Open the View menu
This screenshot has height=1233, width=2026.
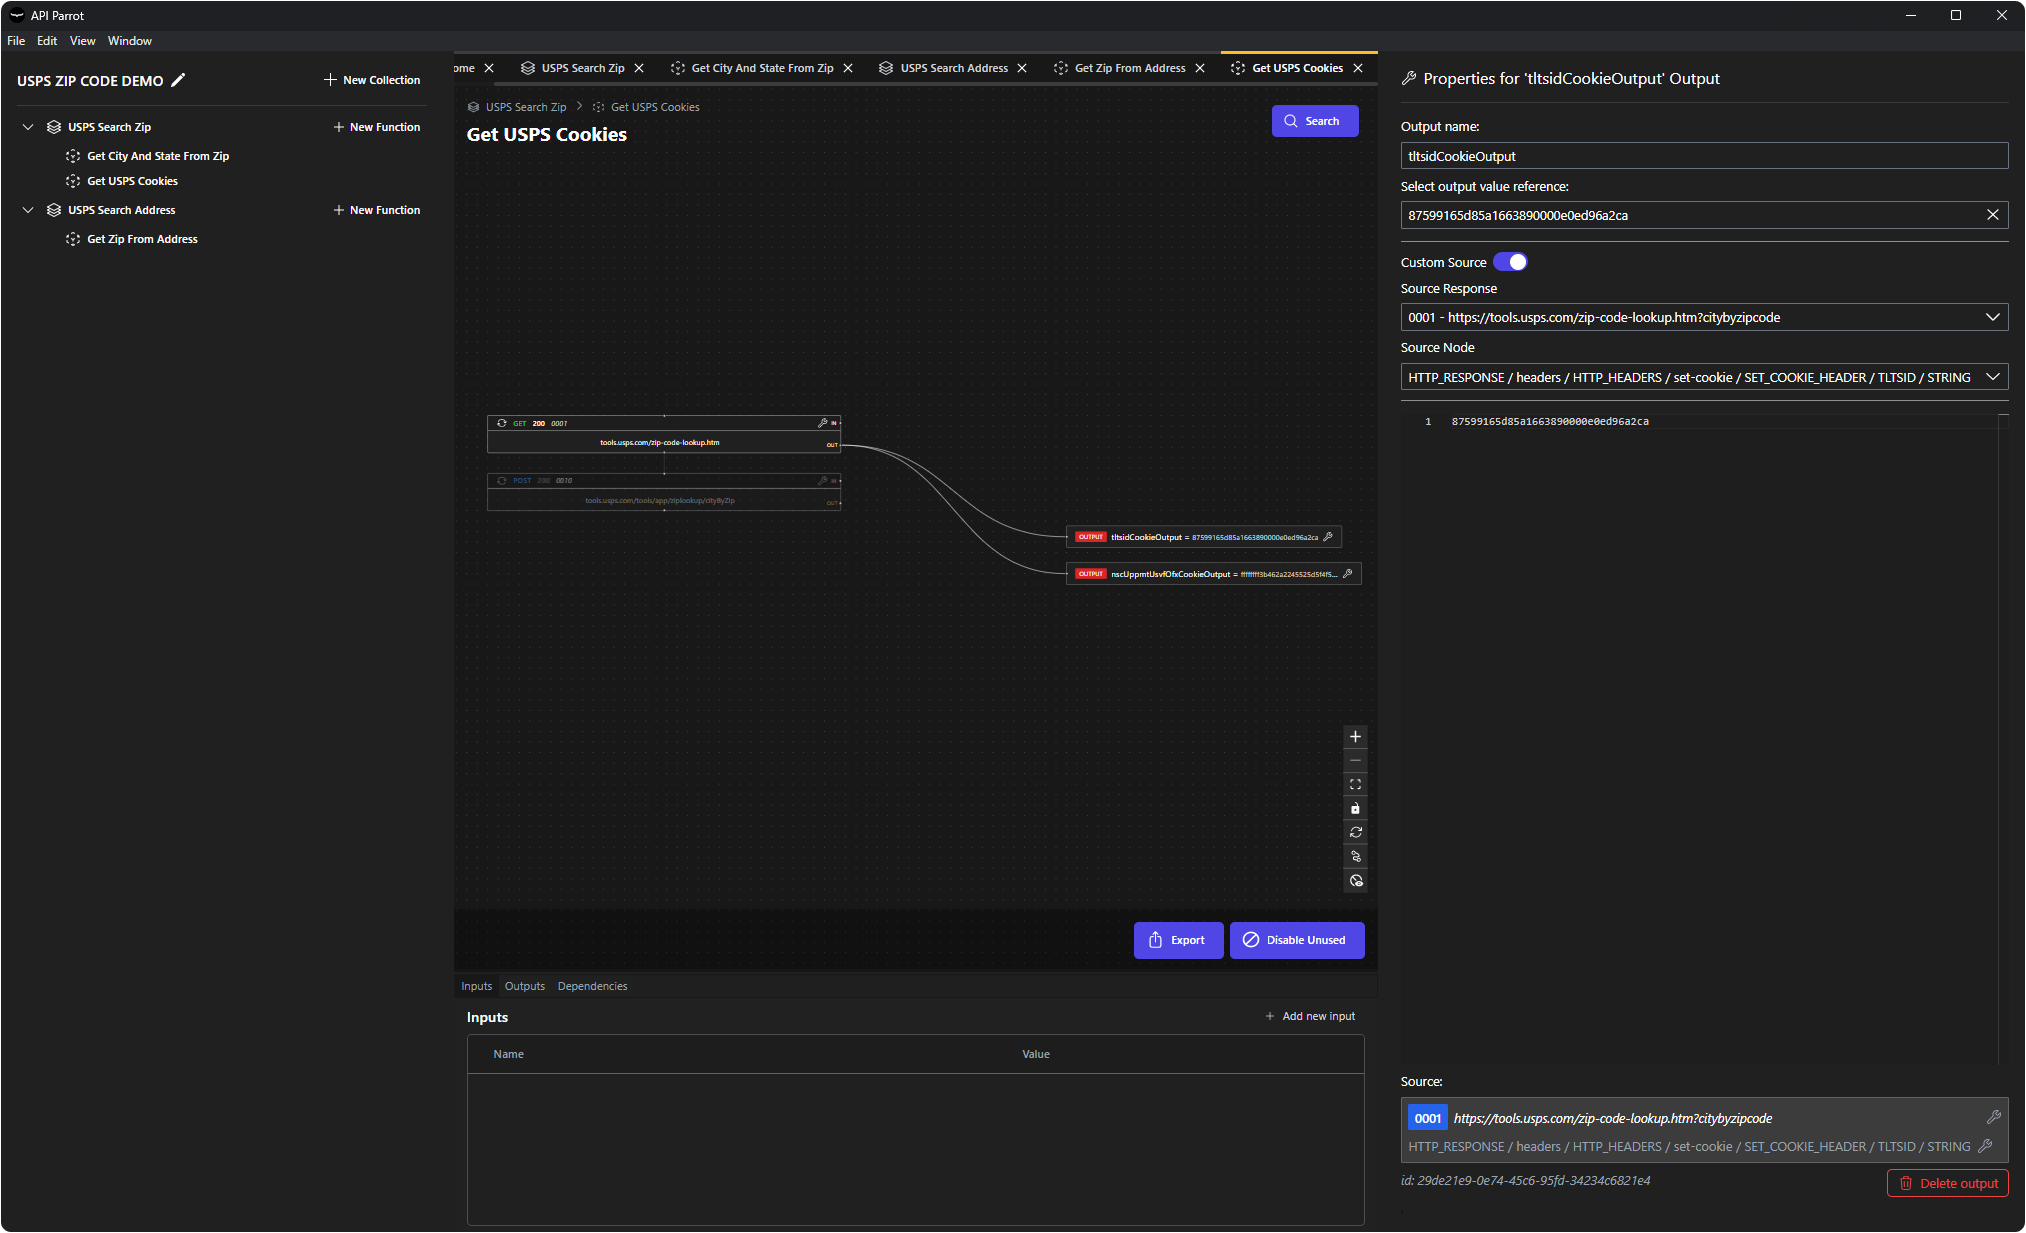coord(83,41)
